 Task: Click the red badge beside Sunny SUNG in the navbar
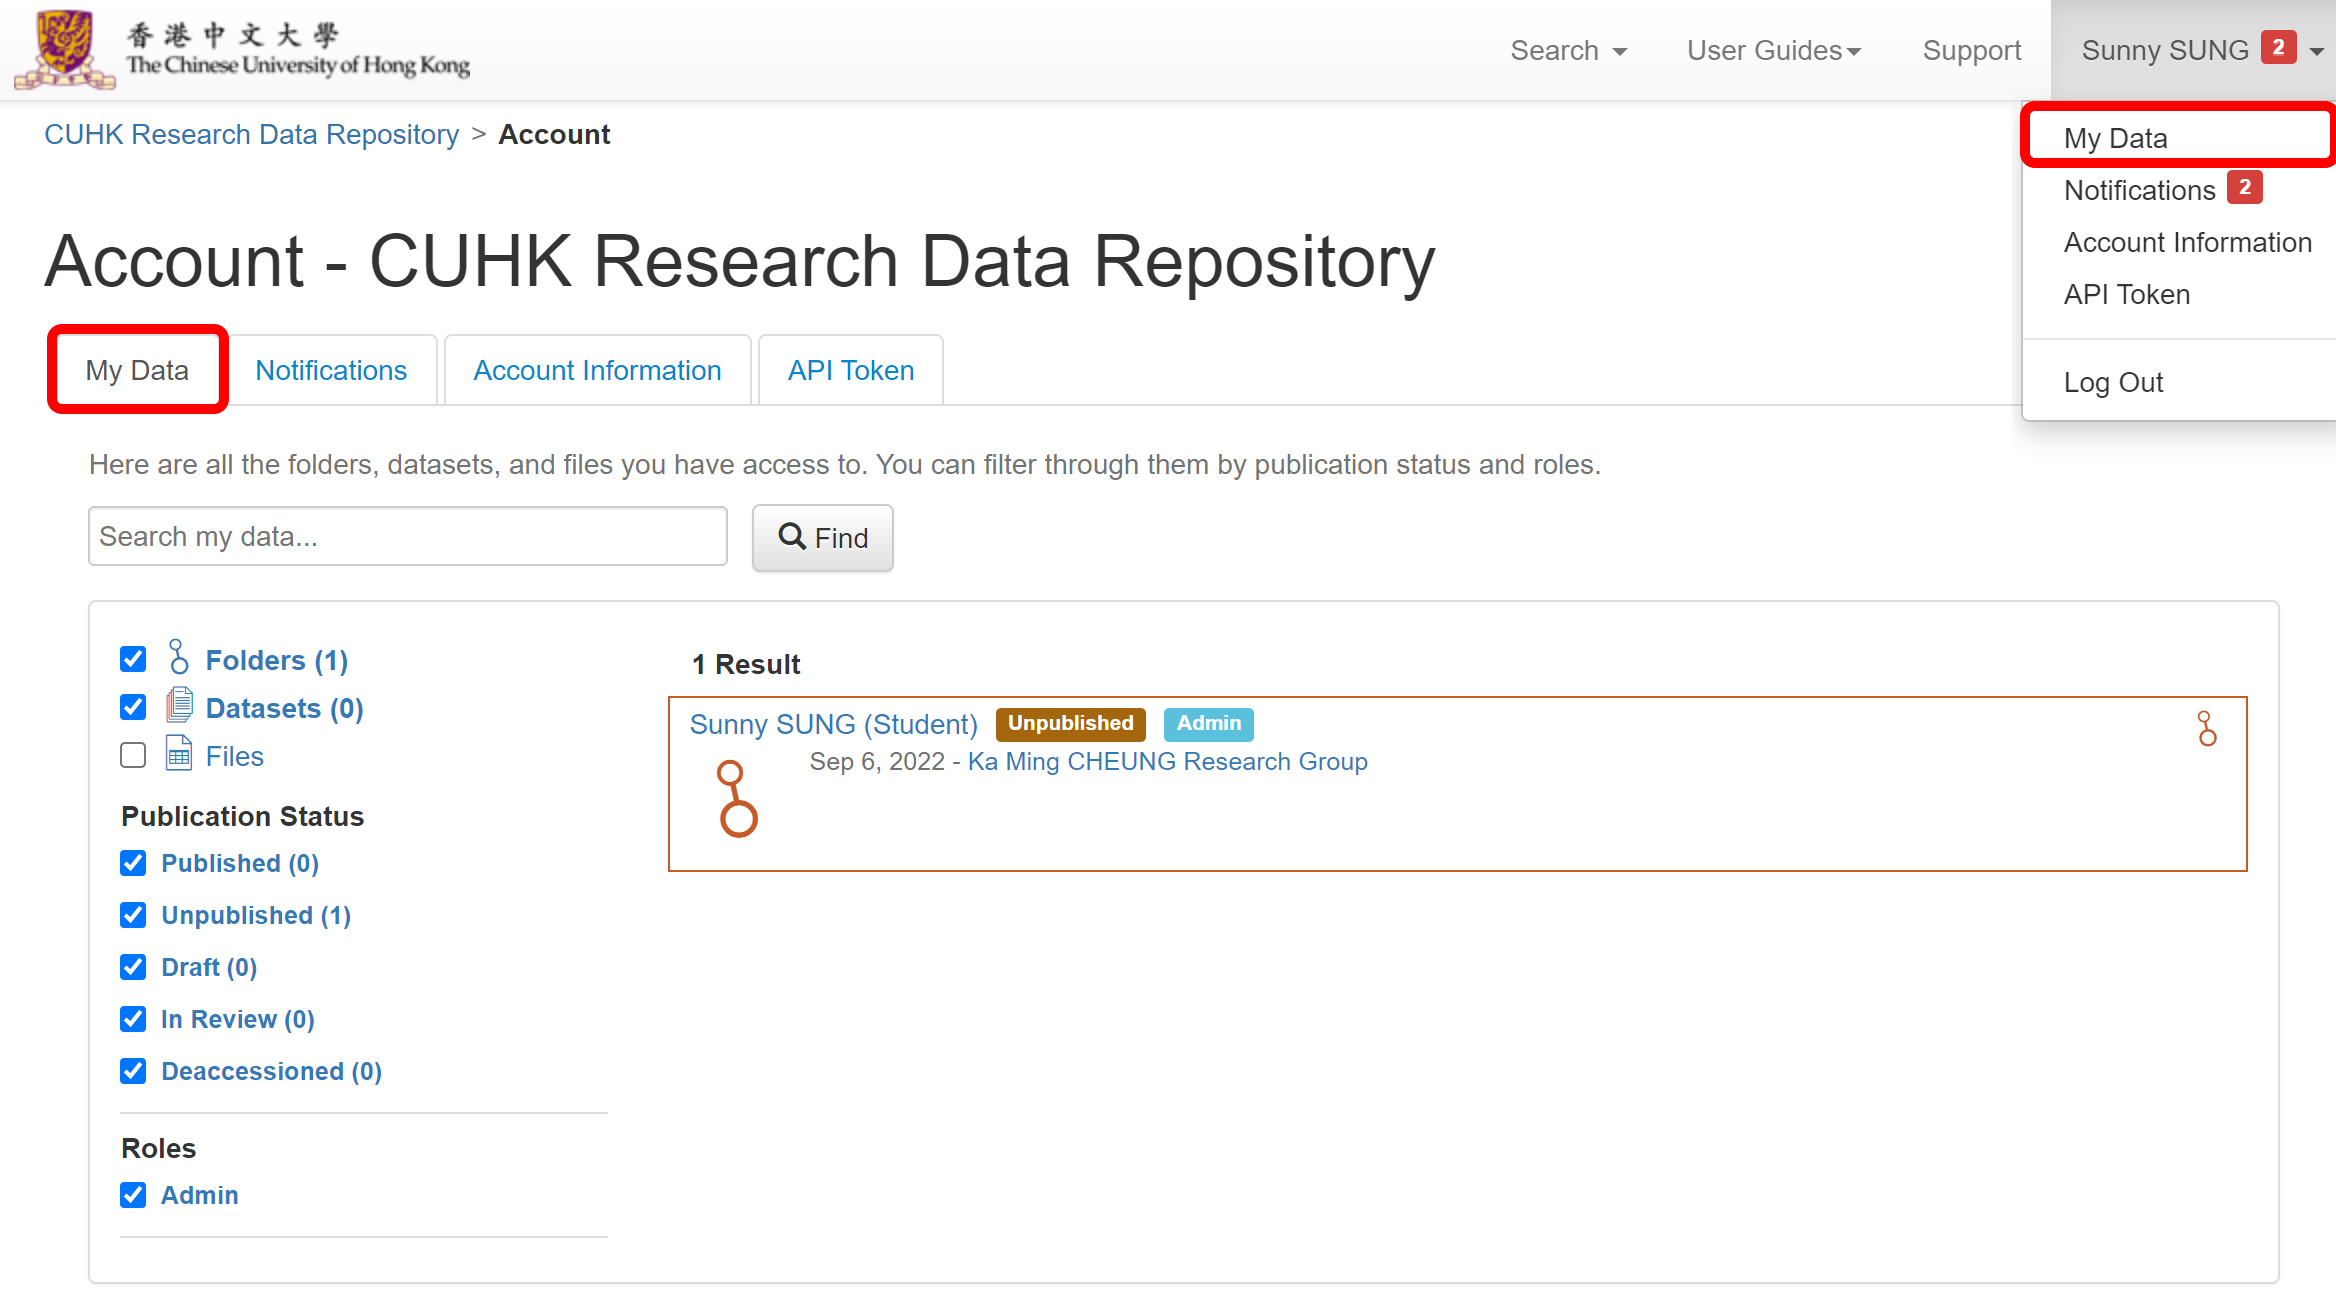2279,47
